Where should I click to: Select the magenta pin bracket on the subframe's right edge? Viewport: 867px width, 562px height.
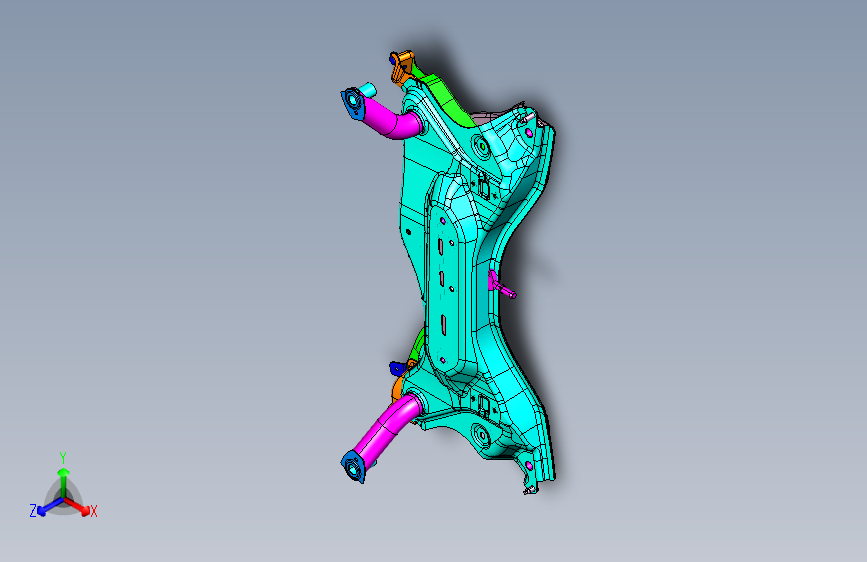pyautogui.click(x=501, y=284)
